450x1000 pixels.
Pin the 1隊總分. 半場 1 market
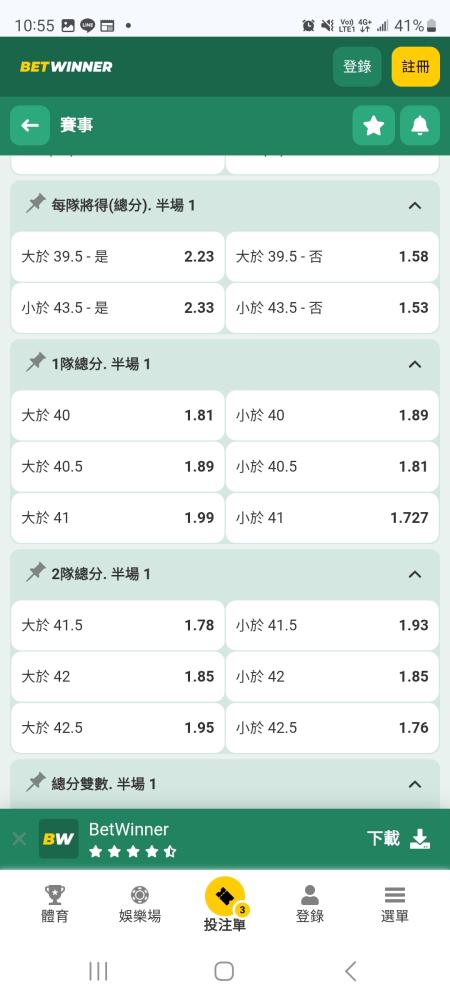pyautogui.click(x=36, y=364)
